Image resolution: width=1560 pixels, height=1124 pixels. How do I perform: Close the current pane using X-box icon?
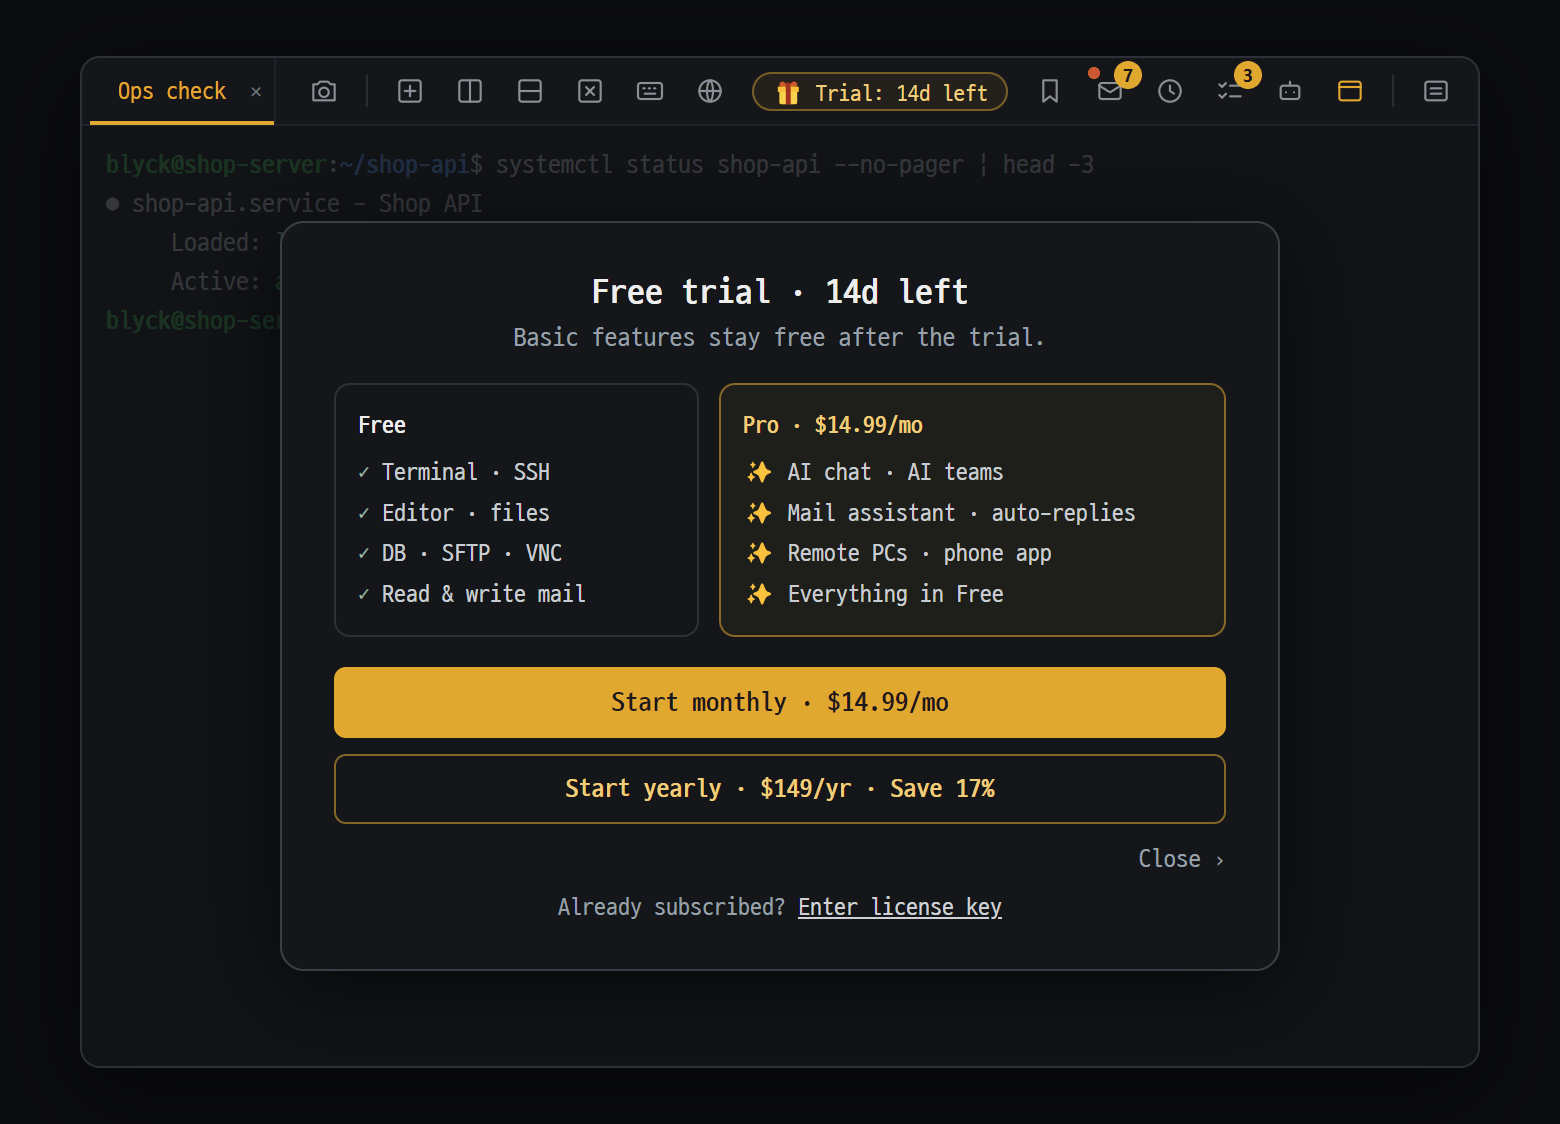590,91
